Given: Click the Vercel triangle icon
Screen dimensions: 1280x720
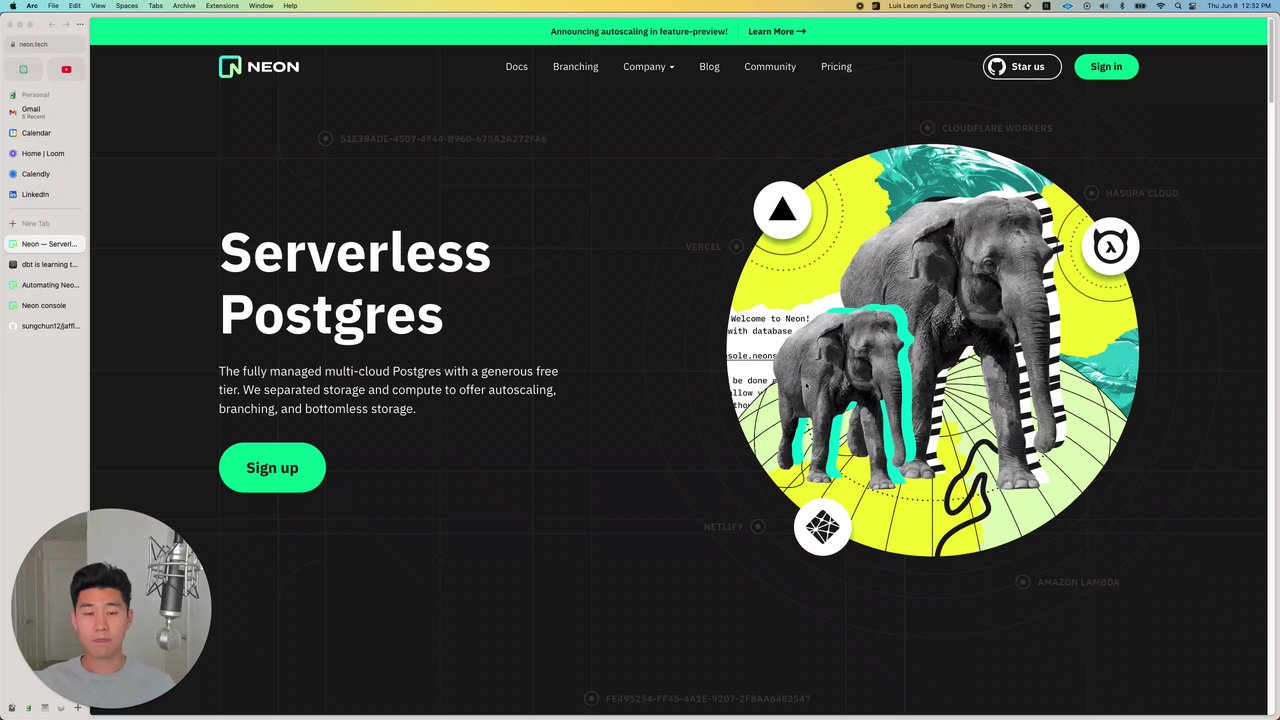Looking at the screenshot, I should point(782,210).
